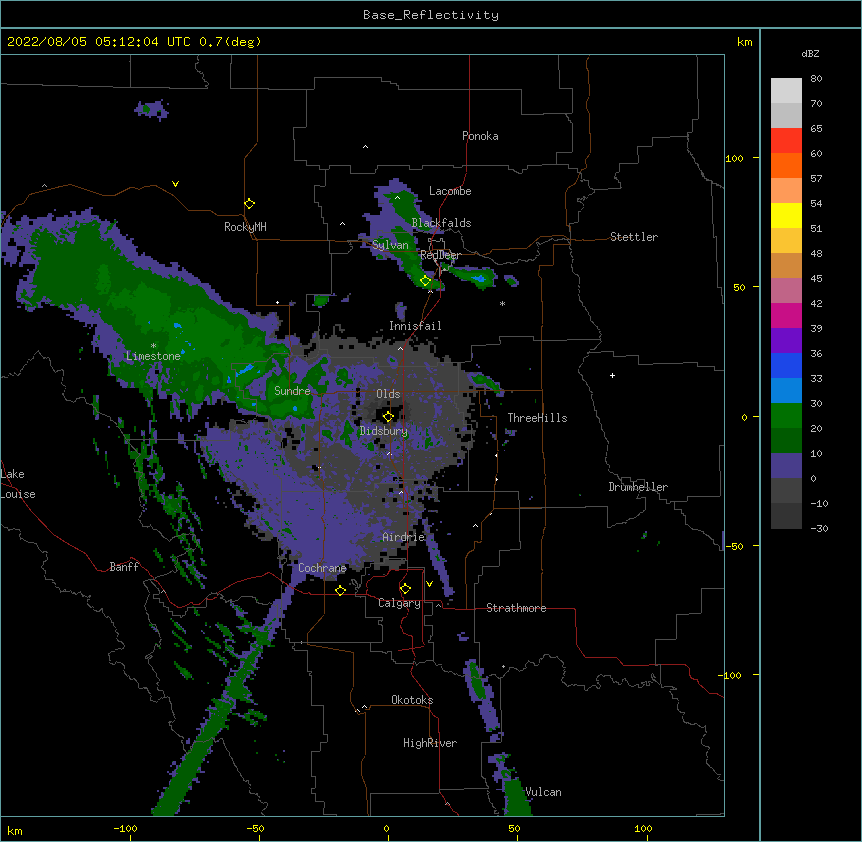Image resolution: width=862 pixels, height=842 pixels.
Task: Click the Sundre town label
Action: point(292,391)
